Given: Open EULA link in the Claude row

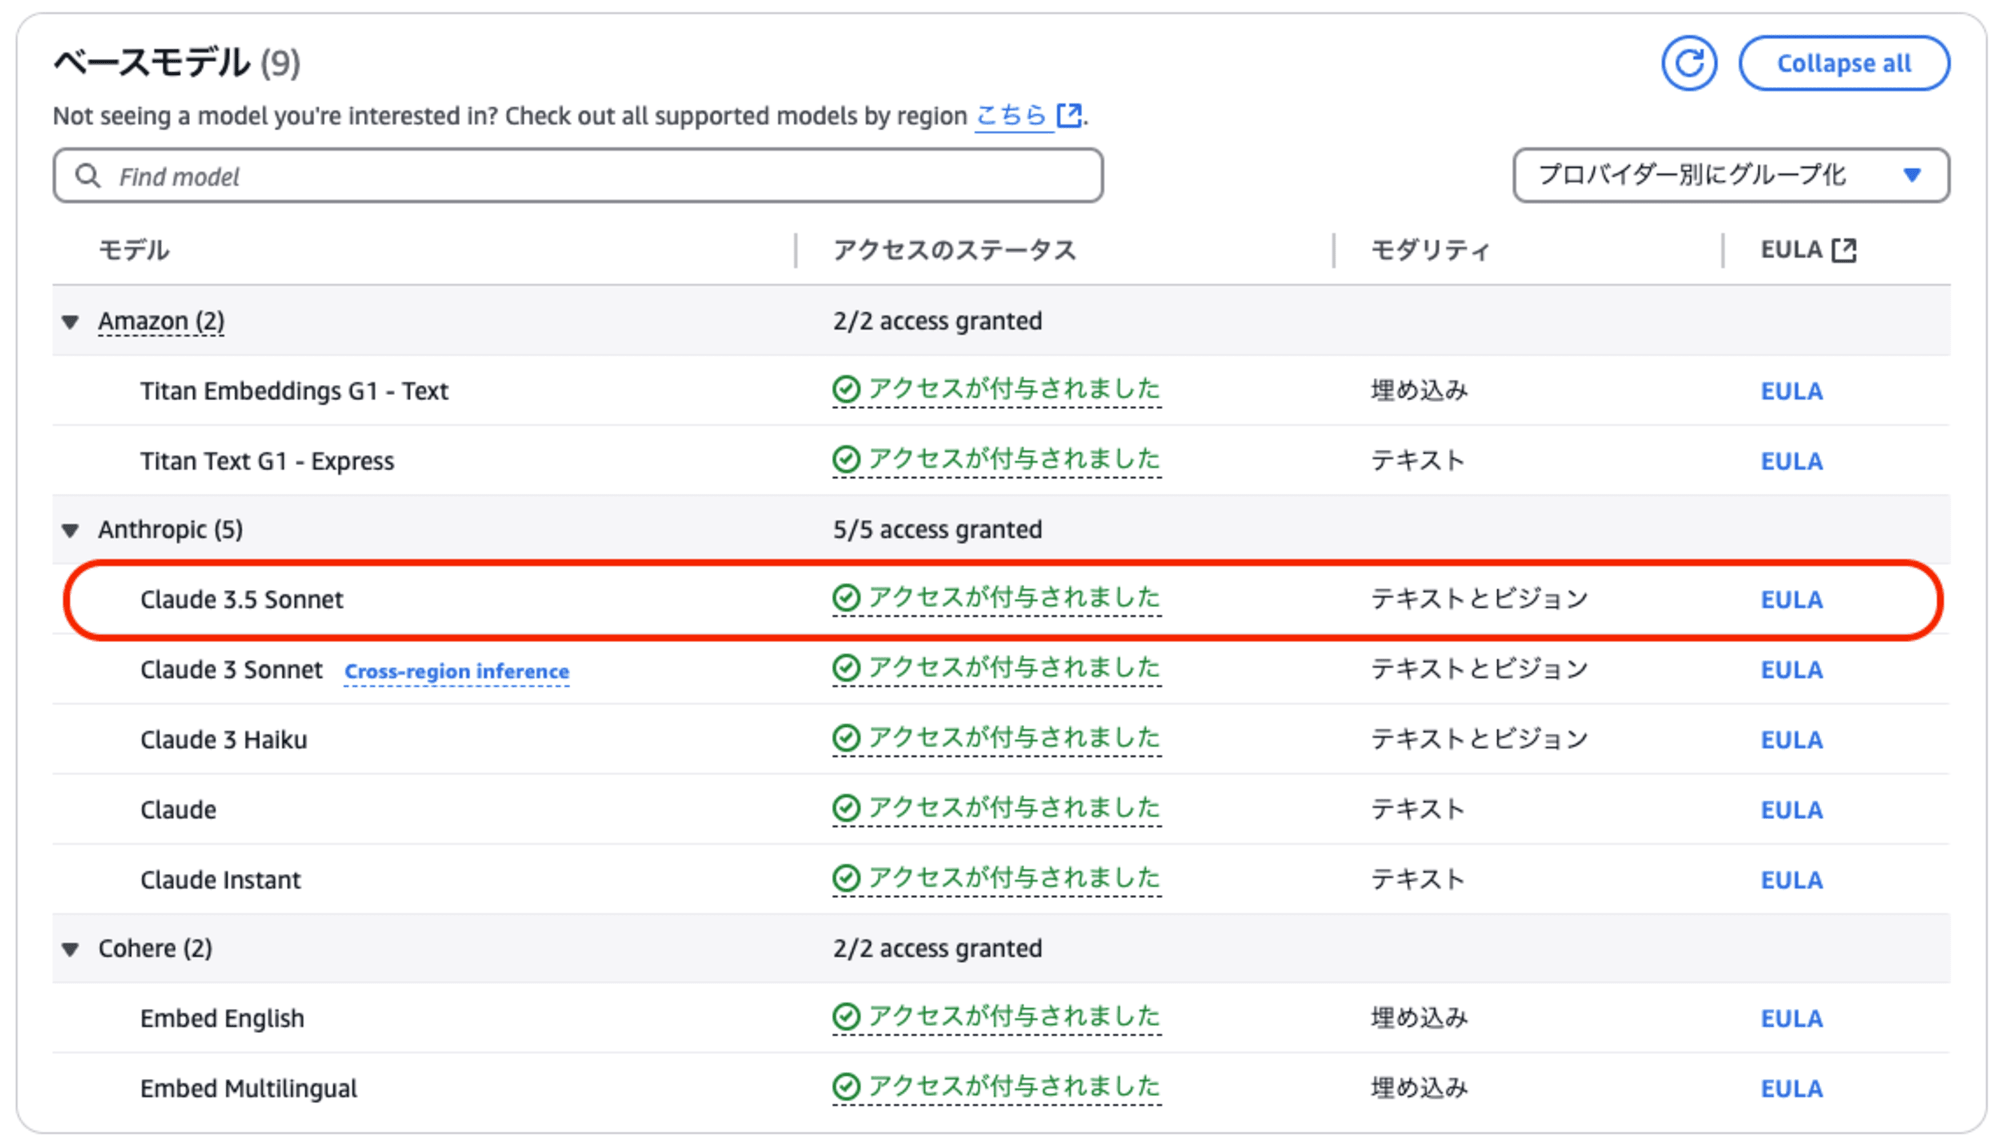Looking at the screenshot, I should click(x=1791, y=810).
